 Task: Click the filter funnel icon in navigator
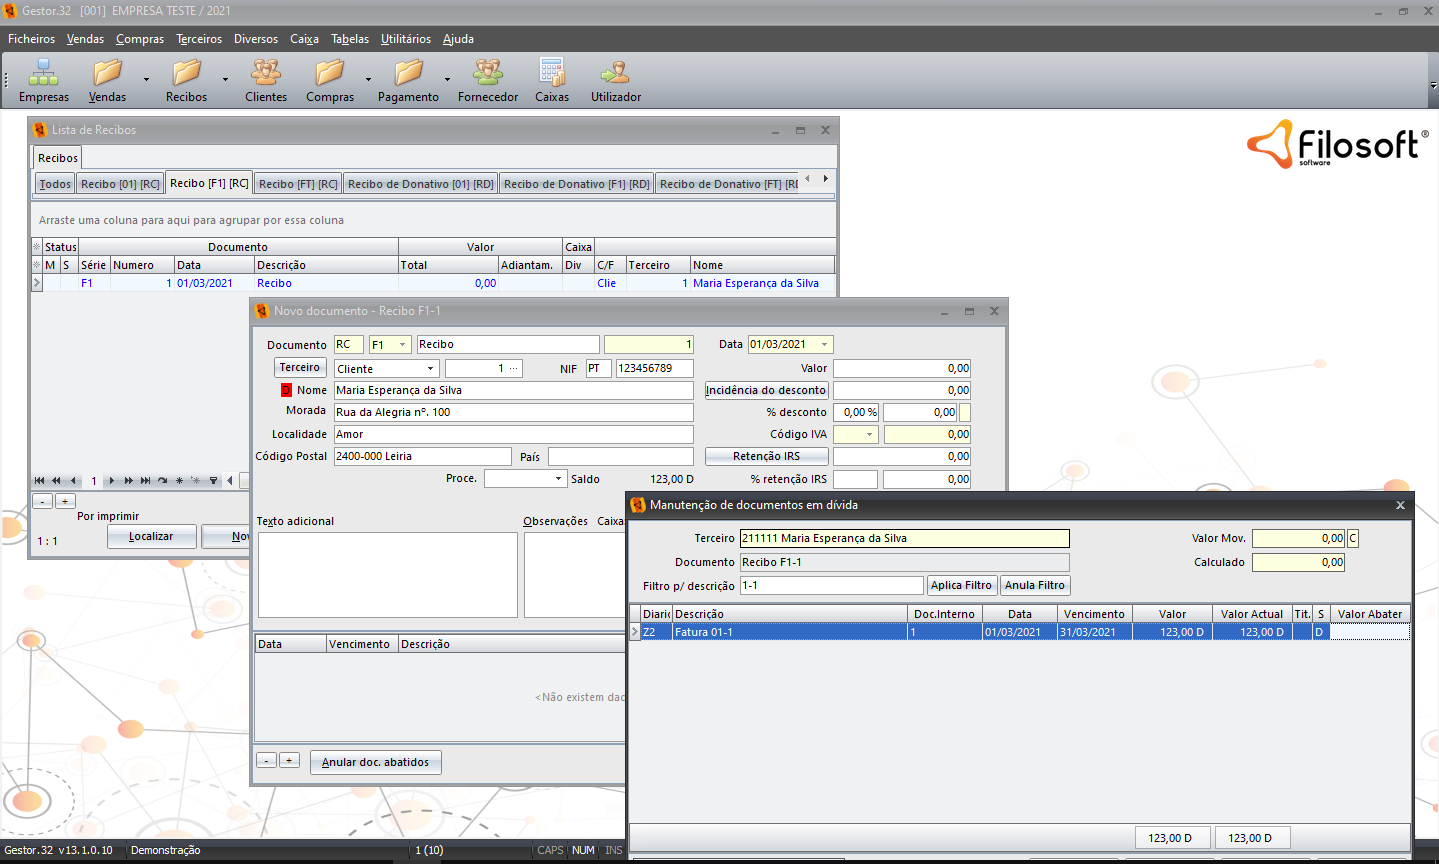click(213, 481)
